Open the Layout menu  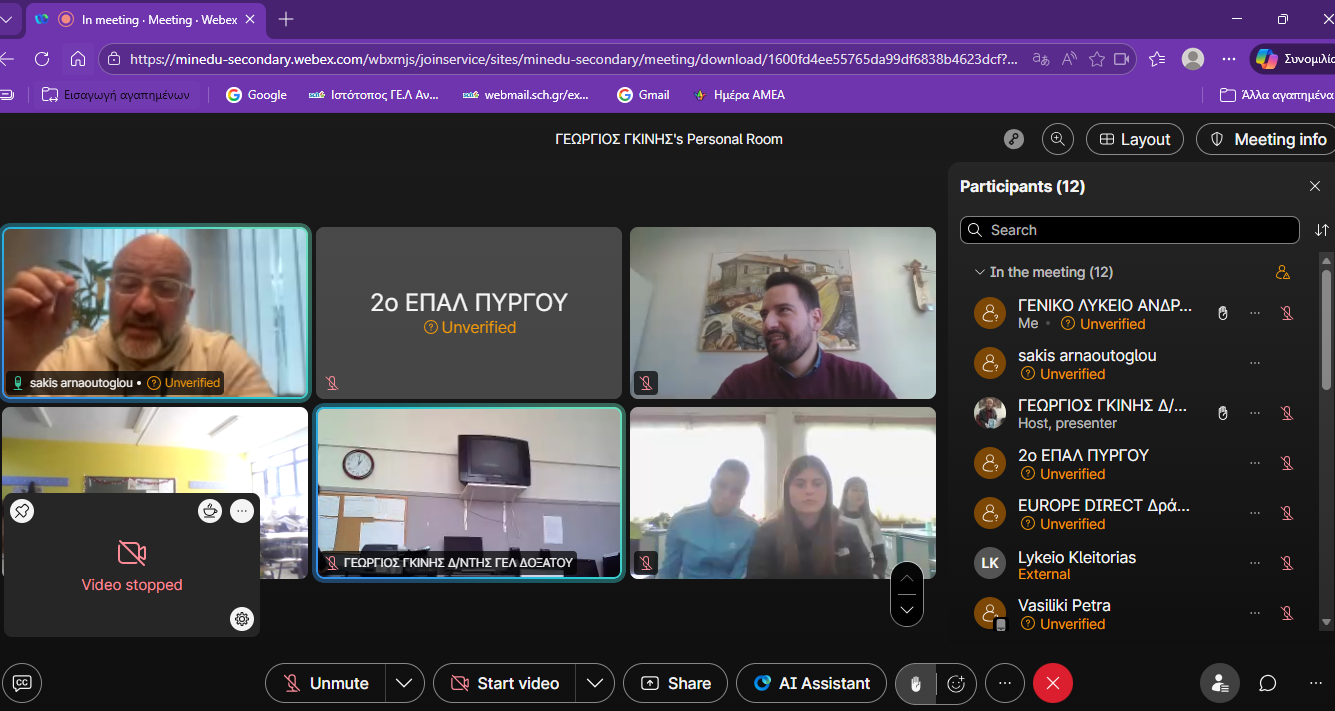point(1134,139)
